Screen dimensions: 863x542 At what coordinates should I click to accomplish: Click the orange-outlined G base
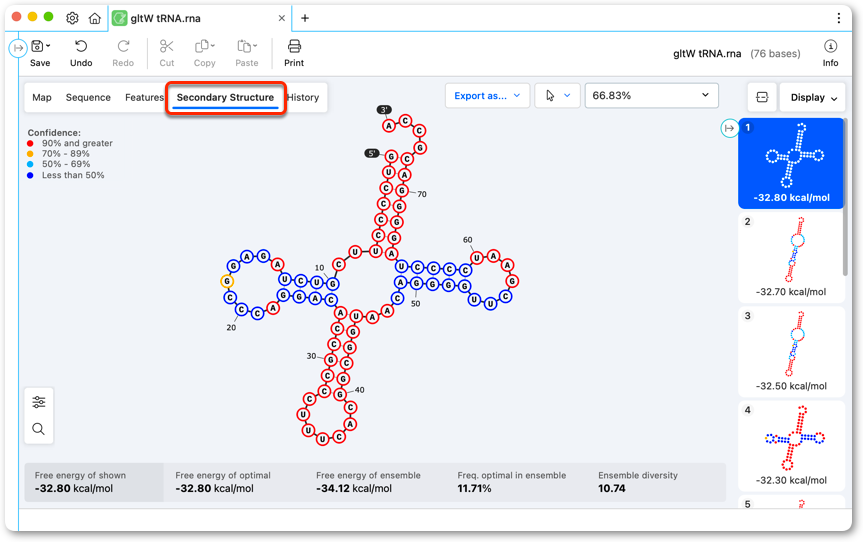(x=227, y=281)
